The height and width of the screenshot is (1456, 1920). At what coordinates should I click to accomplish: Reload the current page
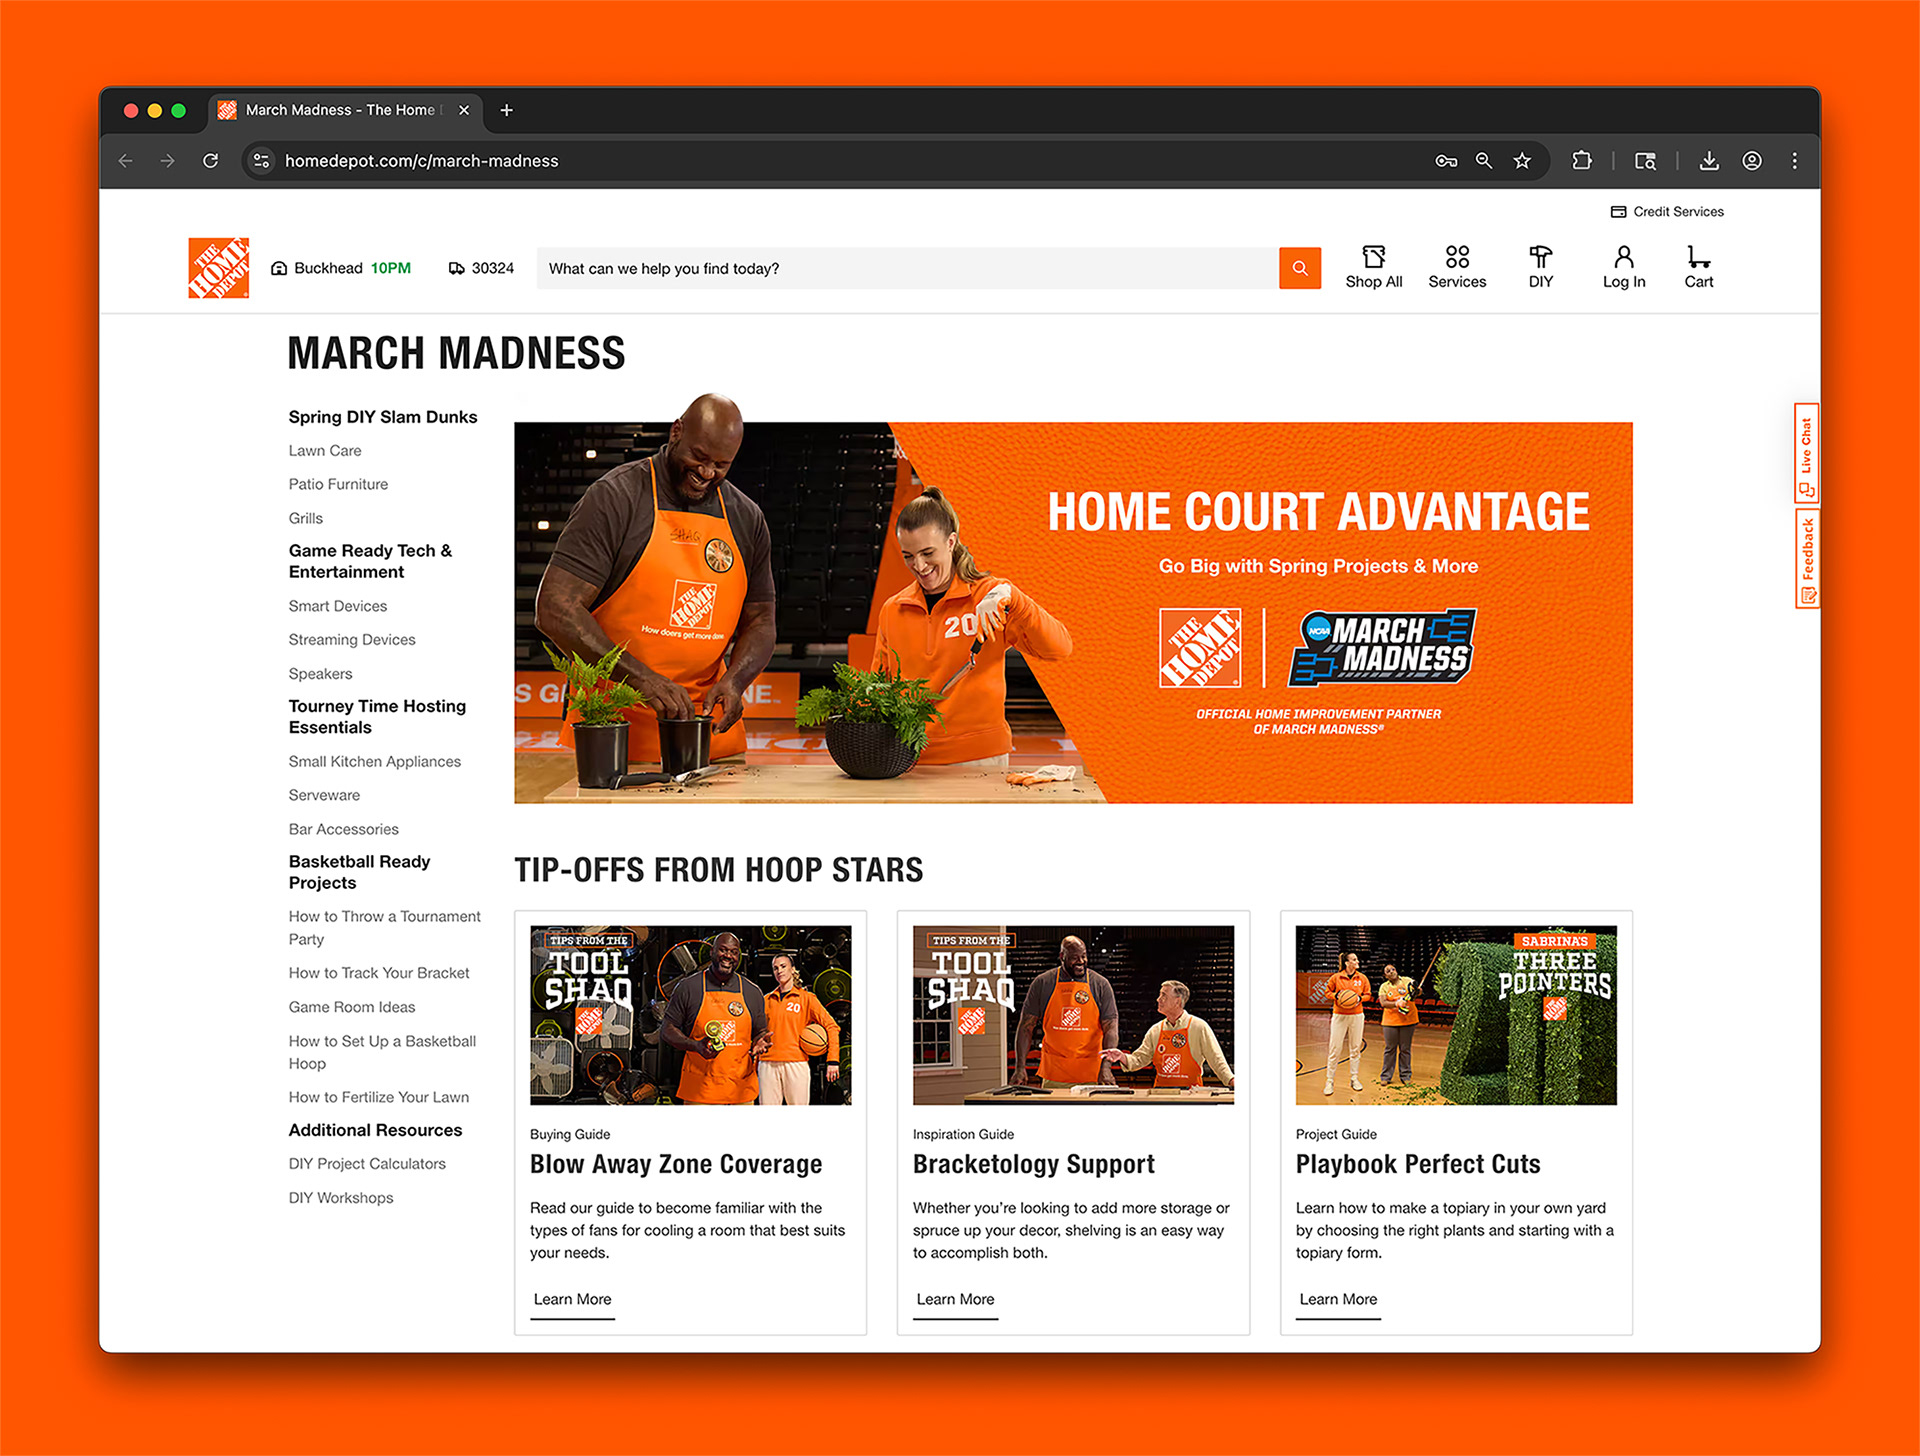(210, 161)
